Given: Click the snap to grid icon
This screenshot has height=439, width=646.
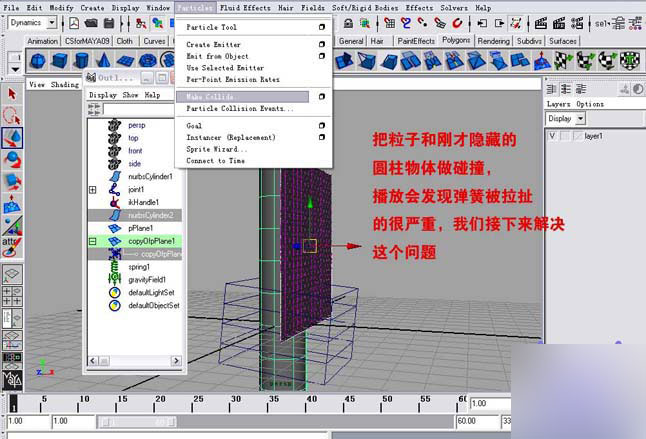Looking at the screenshot, I should (389, 23).
